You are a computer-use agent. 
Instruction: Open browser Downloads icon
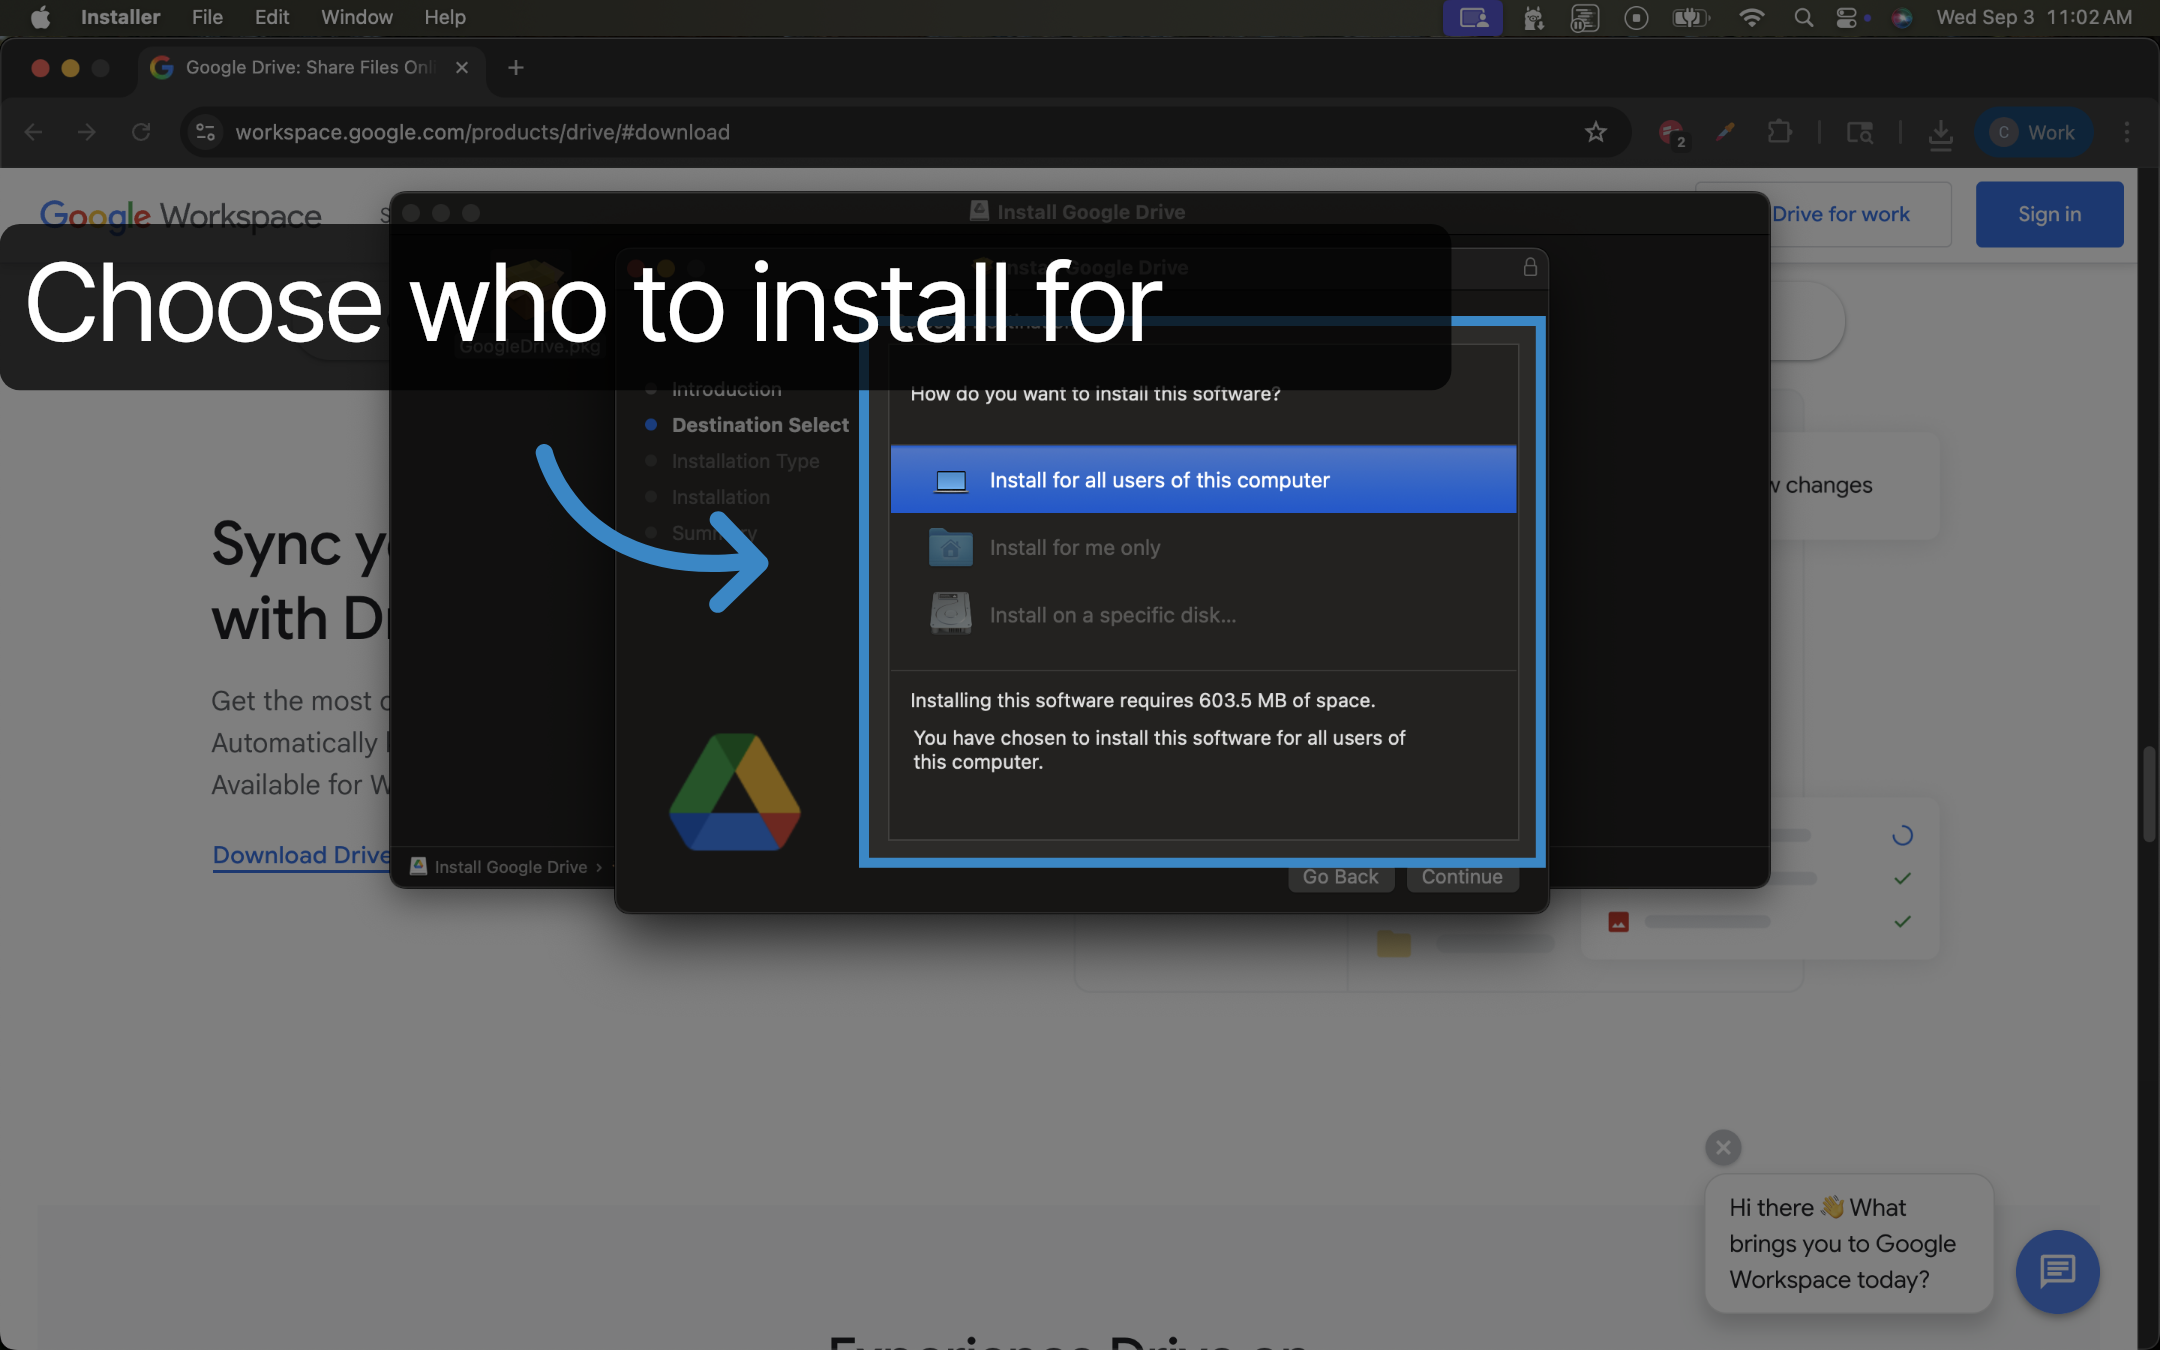coord(1941,133)
